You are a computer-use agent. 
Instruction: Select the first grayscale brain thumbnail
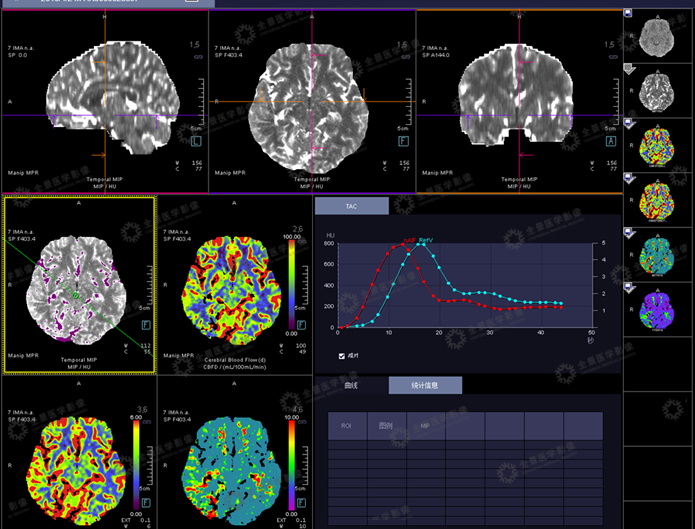click(x=656, y=37)
